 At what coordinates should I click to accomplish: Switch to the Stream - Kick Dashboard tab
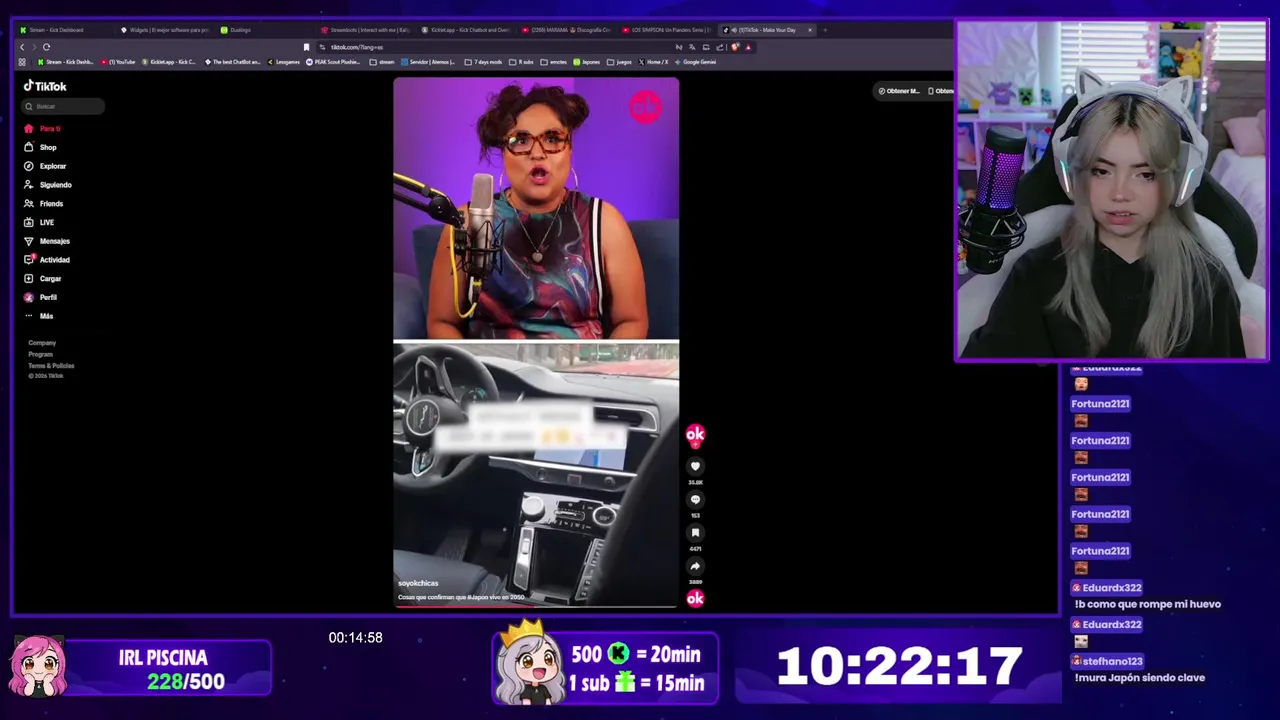(x=63, y=30)
